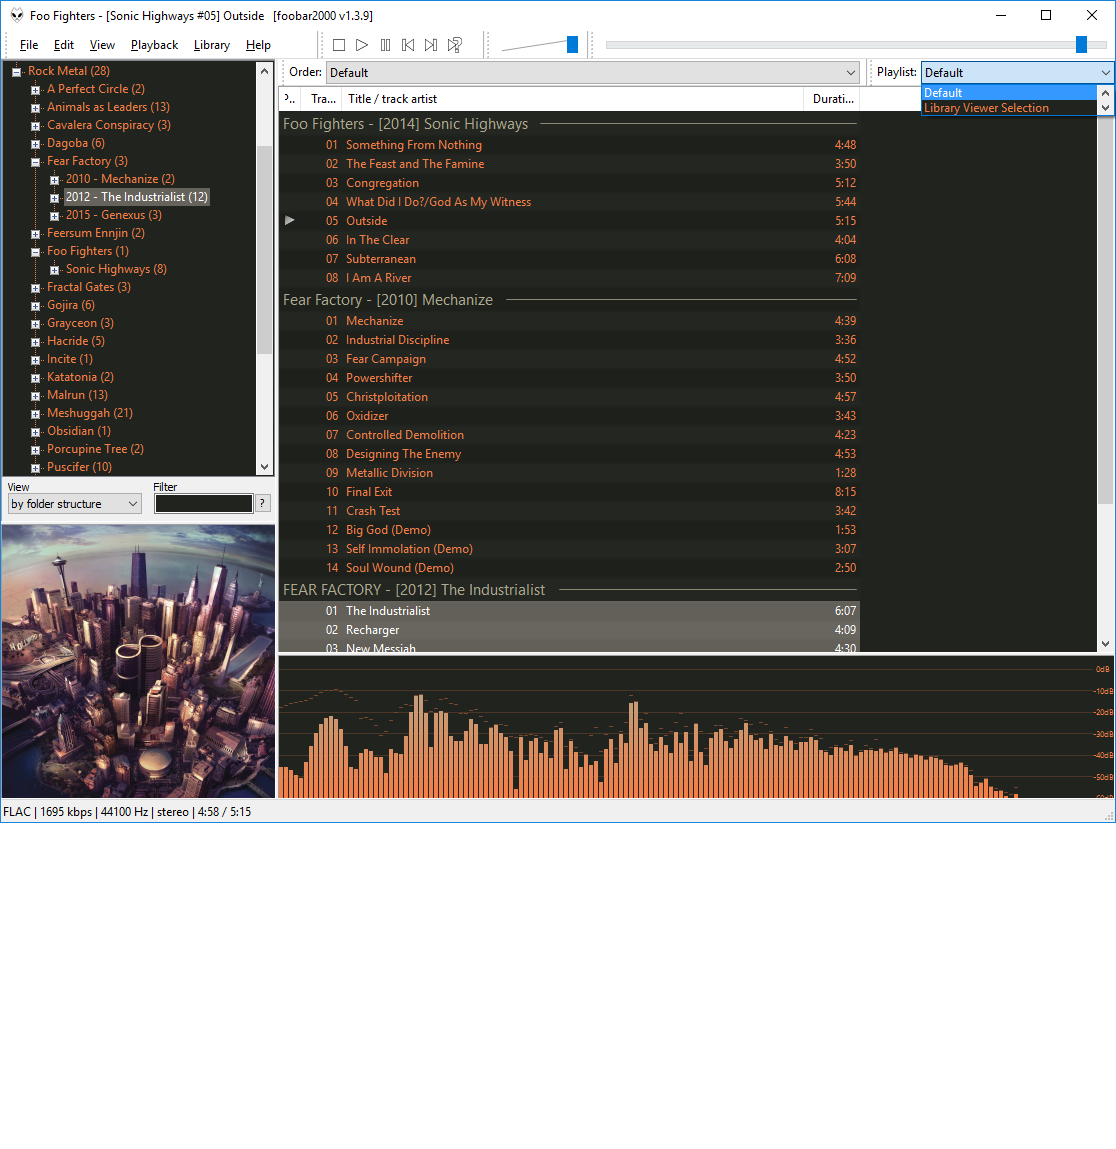1116x1149 pixels.
Task: Select Porcupine Tree (2) in library
Action: (x=95, y=448)
